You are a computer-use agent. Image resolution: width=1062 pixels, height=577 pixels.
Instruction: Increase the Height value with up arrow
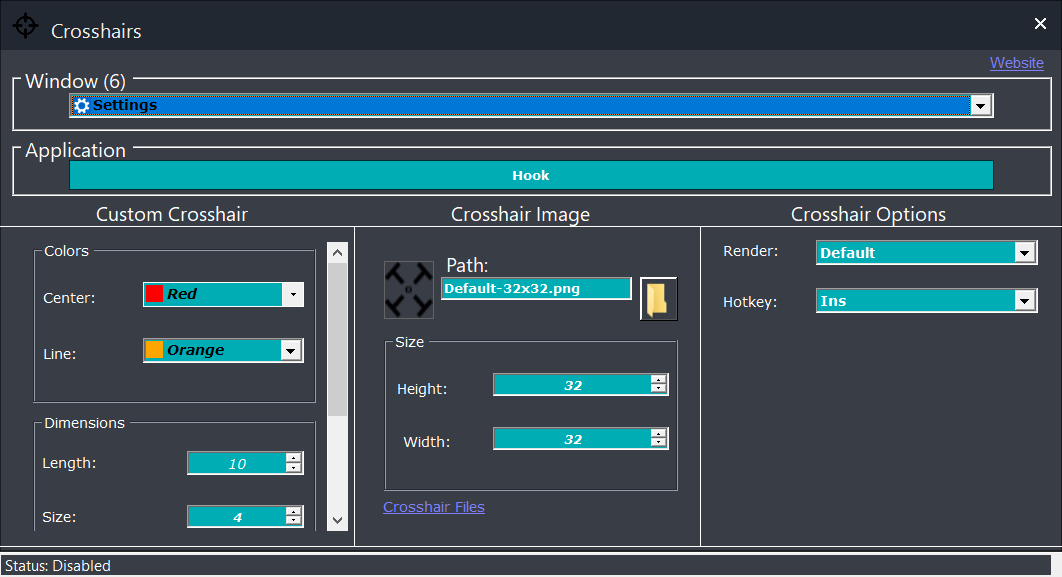pyautogui.click(x=658, y=380)
